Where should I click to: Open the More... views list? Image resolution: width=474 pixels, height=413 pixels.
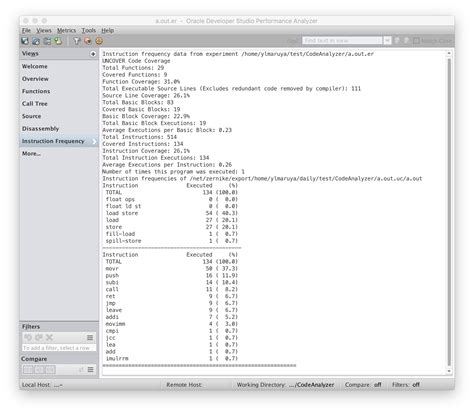pos(59,154)
